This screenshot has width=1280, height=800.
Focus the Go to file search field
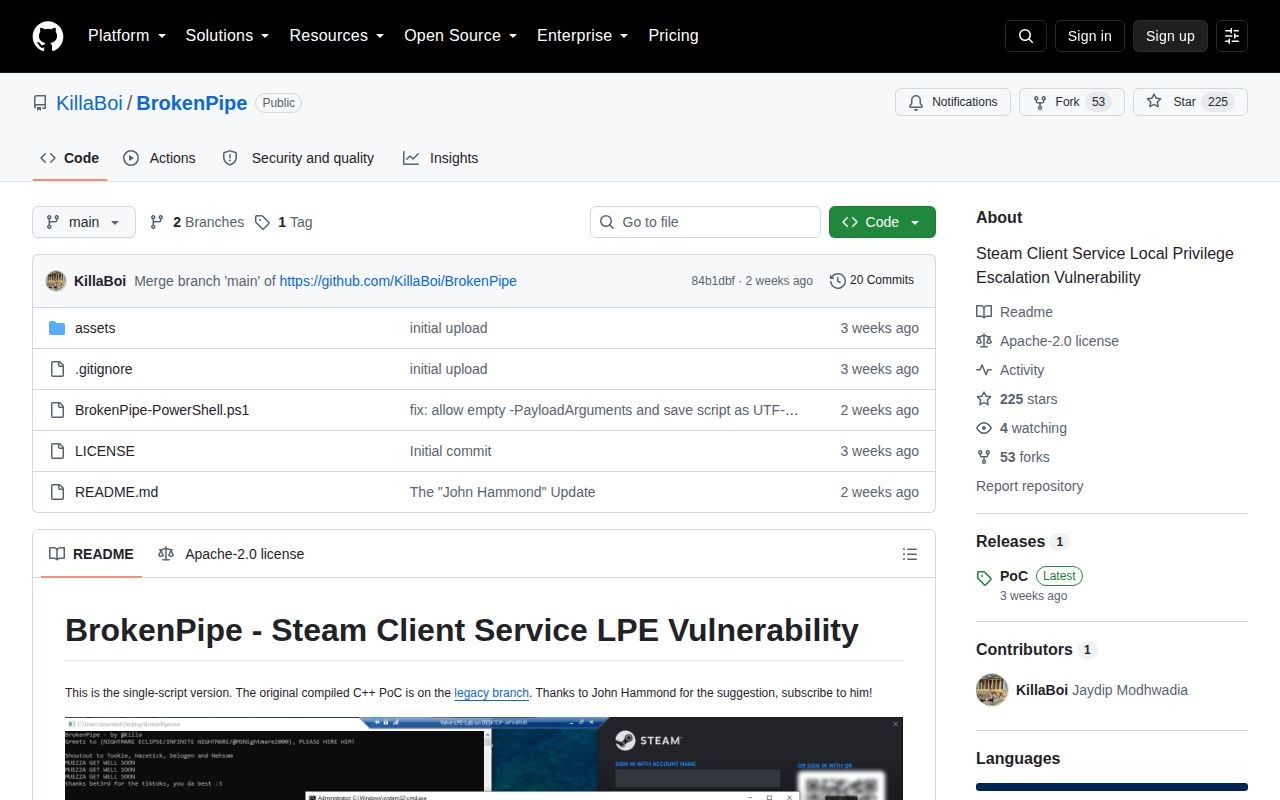[x=705, y=222]
